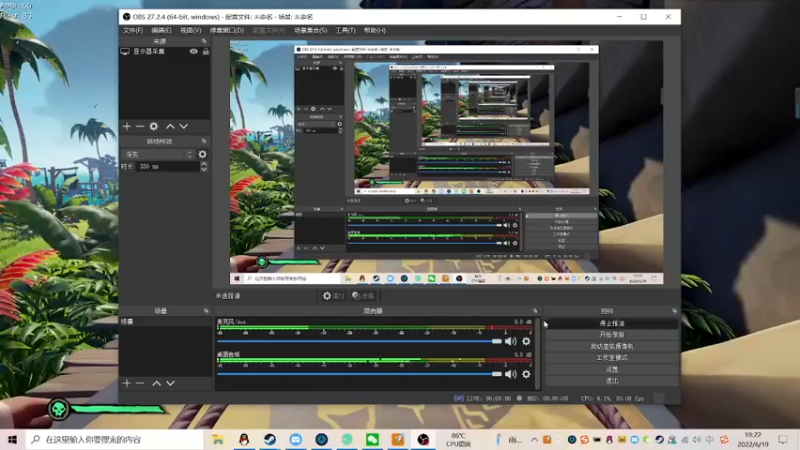Pop out the 来源 Sources dock
800x450 pixels.
pyautogui.click(x=204, y=41)
